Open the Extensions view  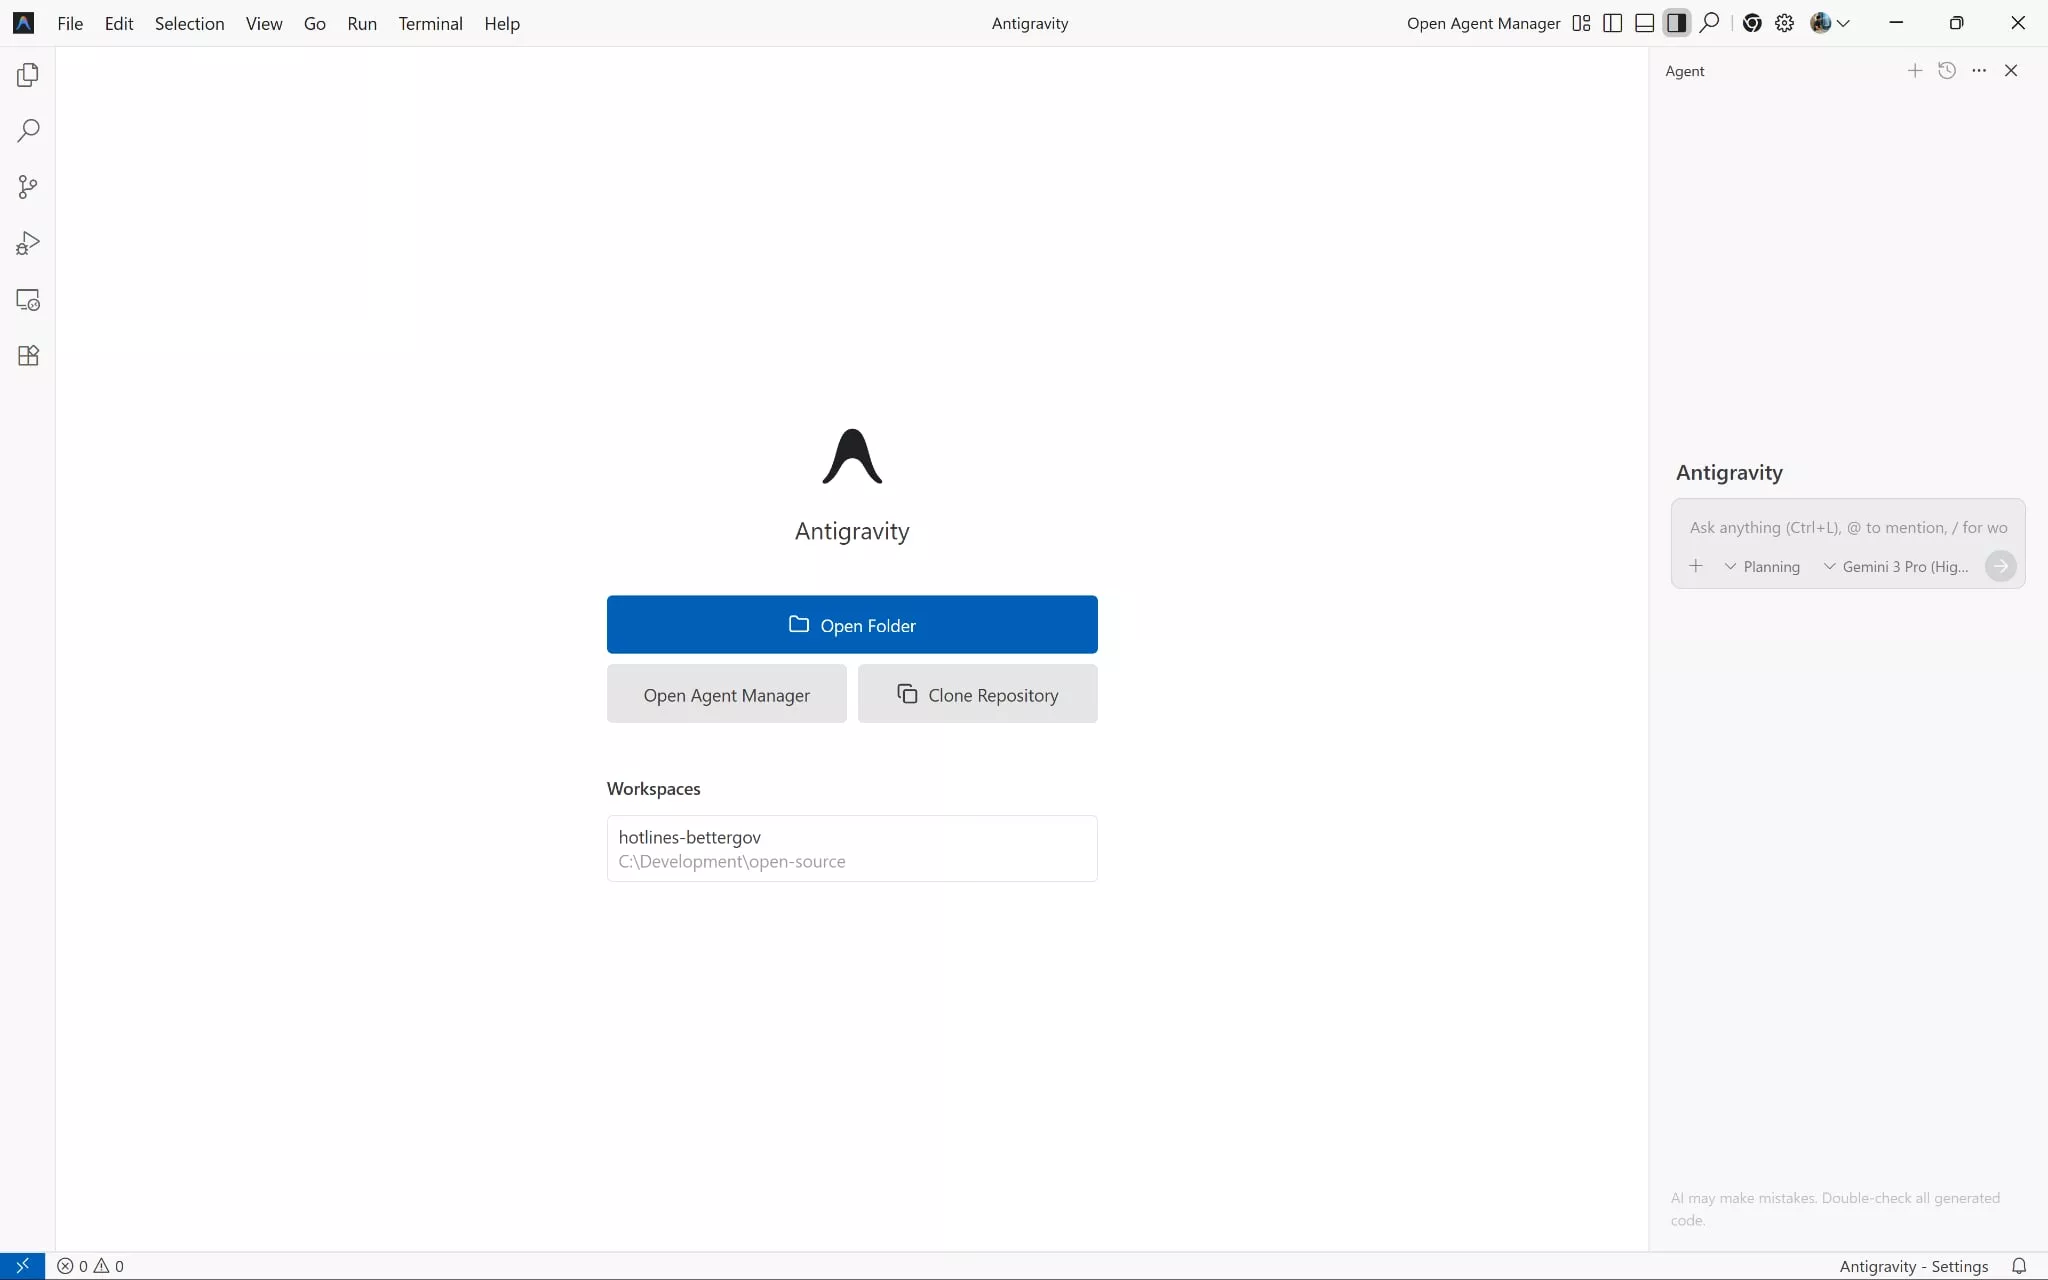pos(28,356)
